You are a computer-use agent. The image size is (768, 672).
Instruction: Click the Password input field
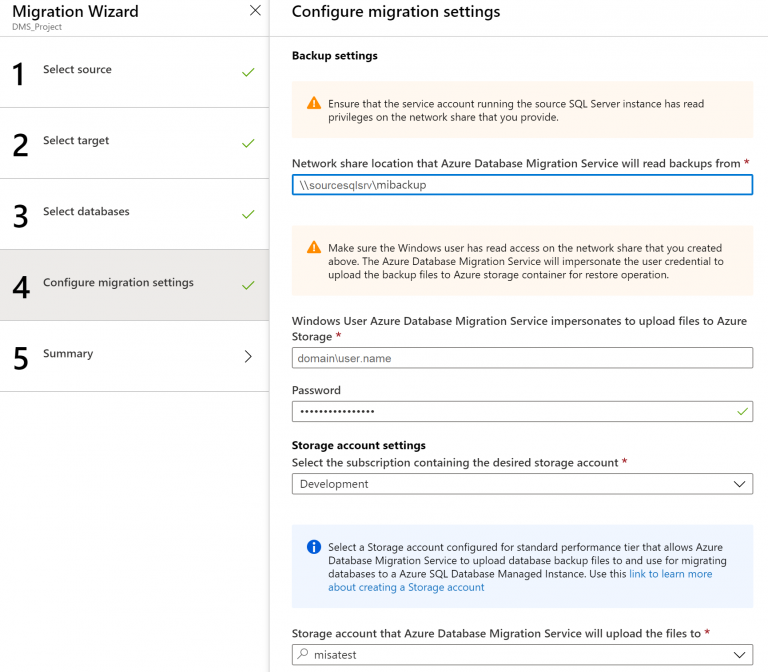(510, 412)
